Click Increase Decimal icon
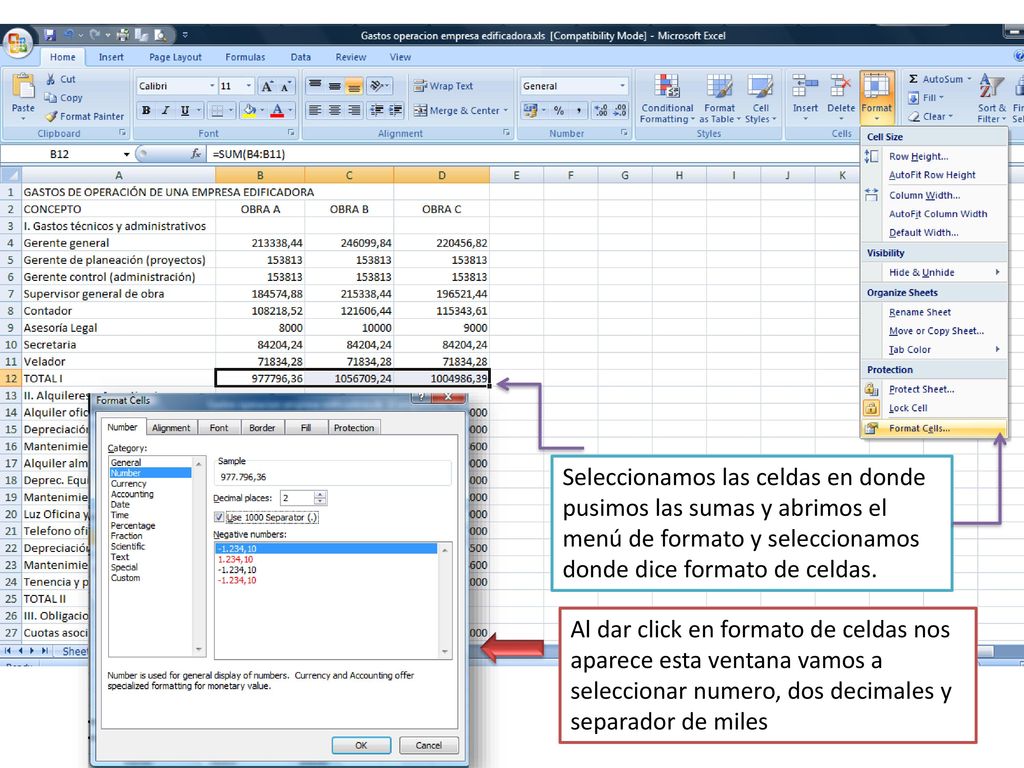Viewport: 1024px width, 768px height. [601, 110]
